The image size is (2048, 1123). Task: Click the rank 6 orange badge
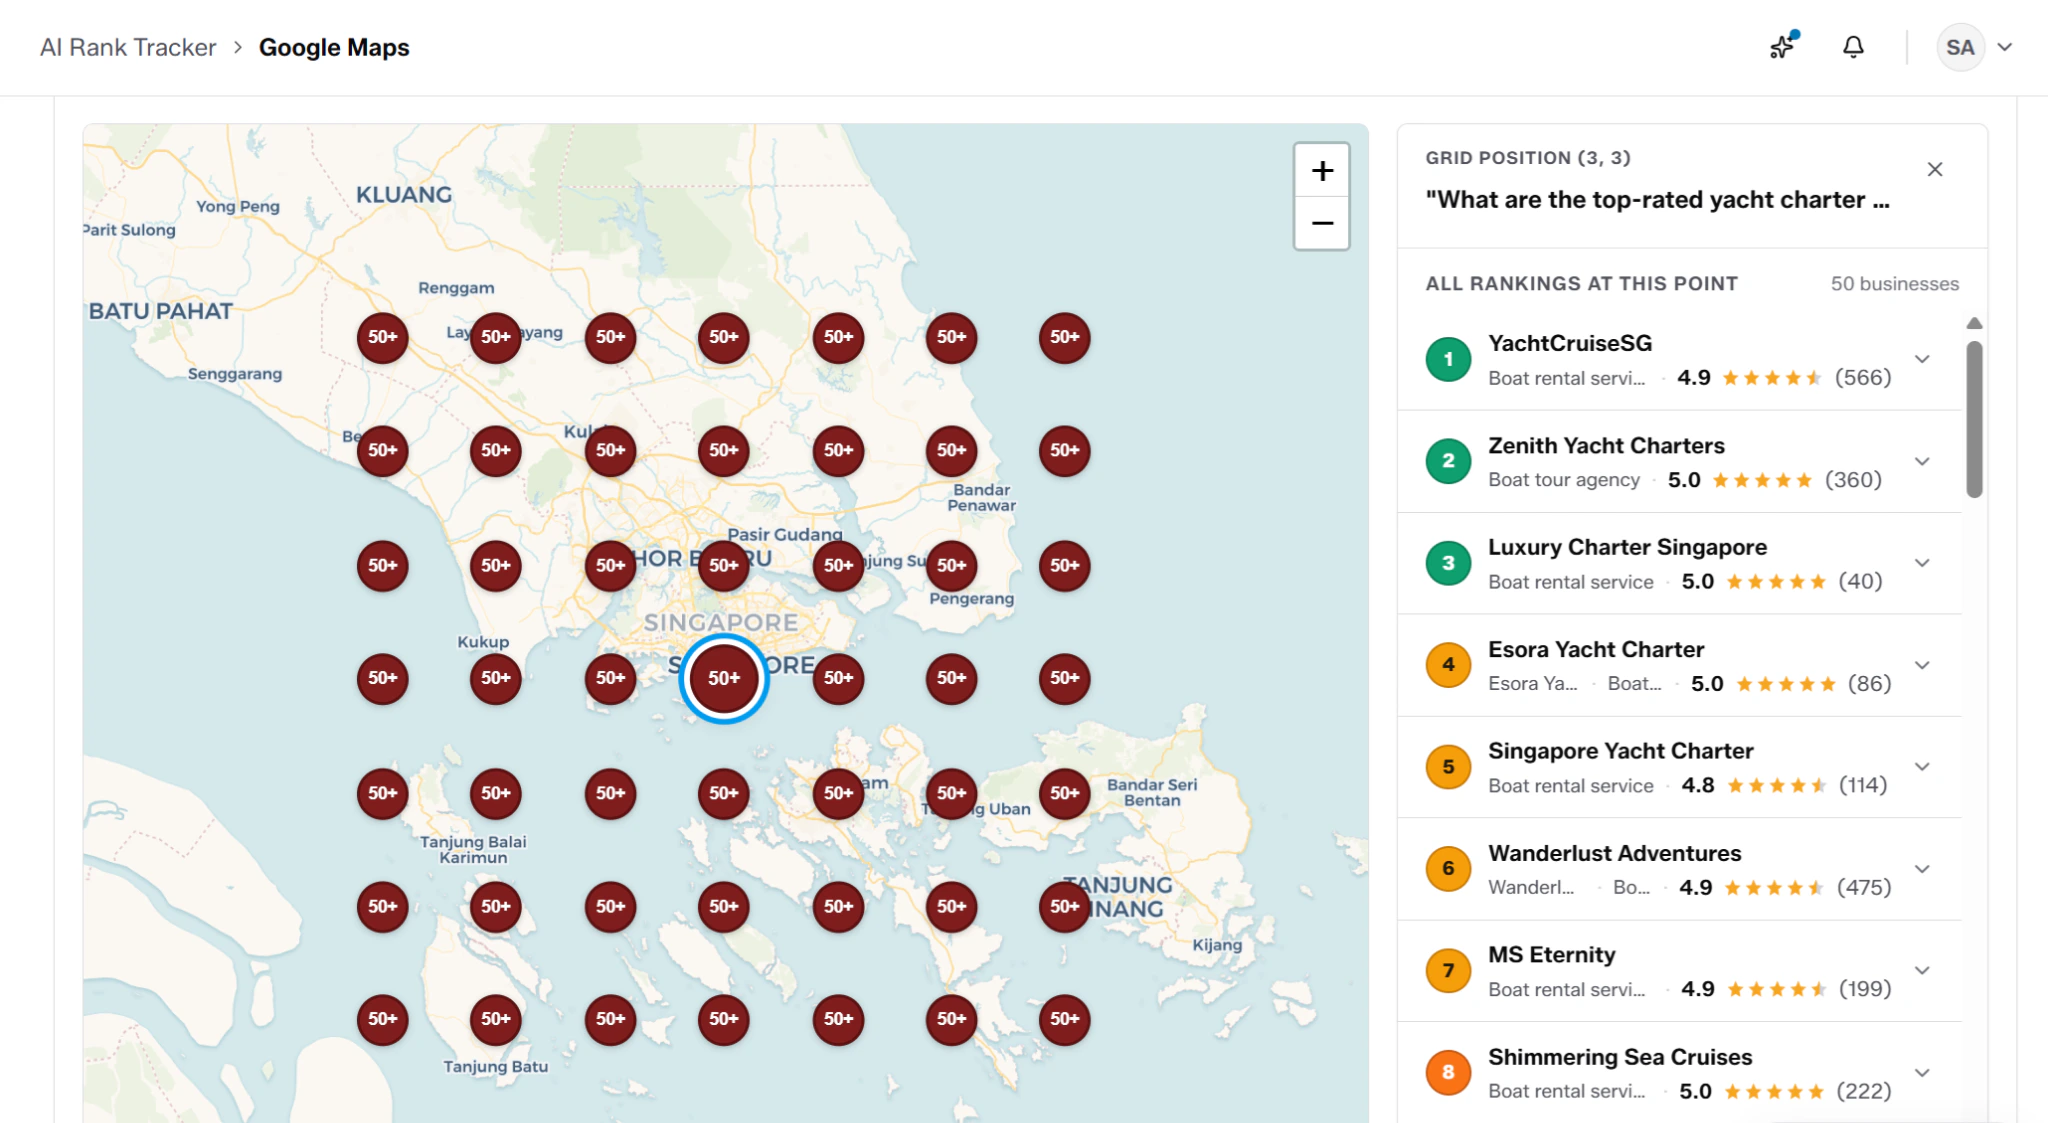click(x=1448, y=869)
